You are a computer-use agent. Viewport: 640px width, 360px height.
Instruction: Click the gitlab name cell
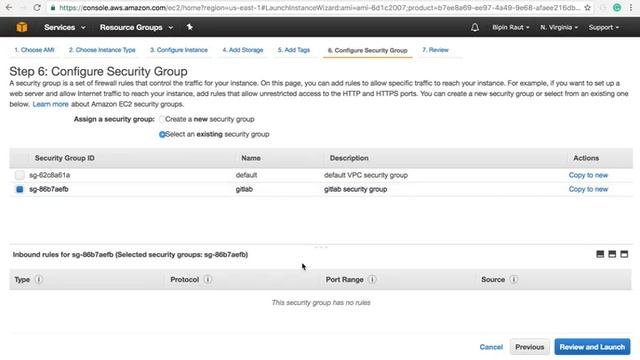pos(244,189)
